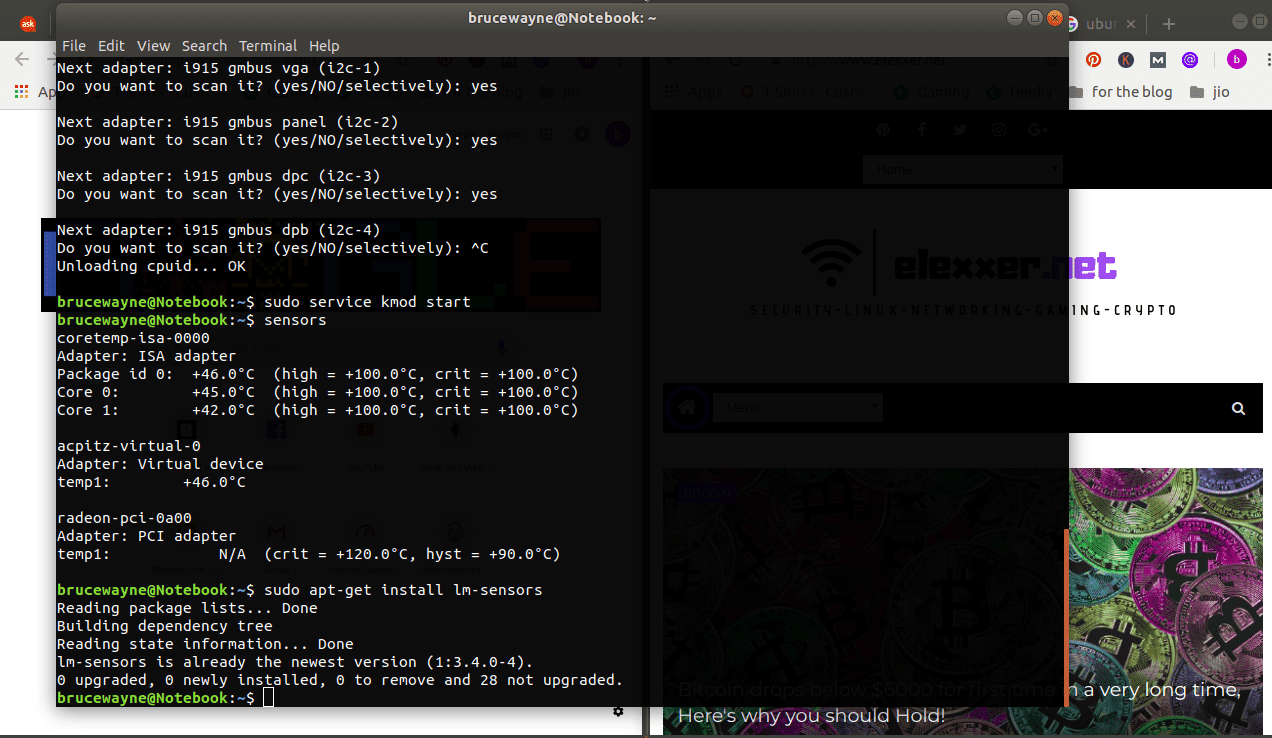
Task: Click the gear icon in the terminal corner
Action: (618, 712)
